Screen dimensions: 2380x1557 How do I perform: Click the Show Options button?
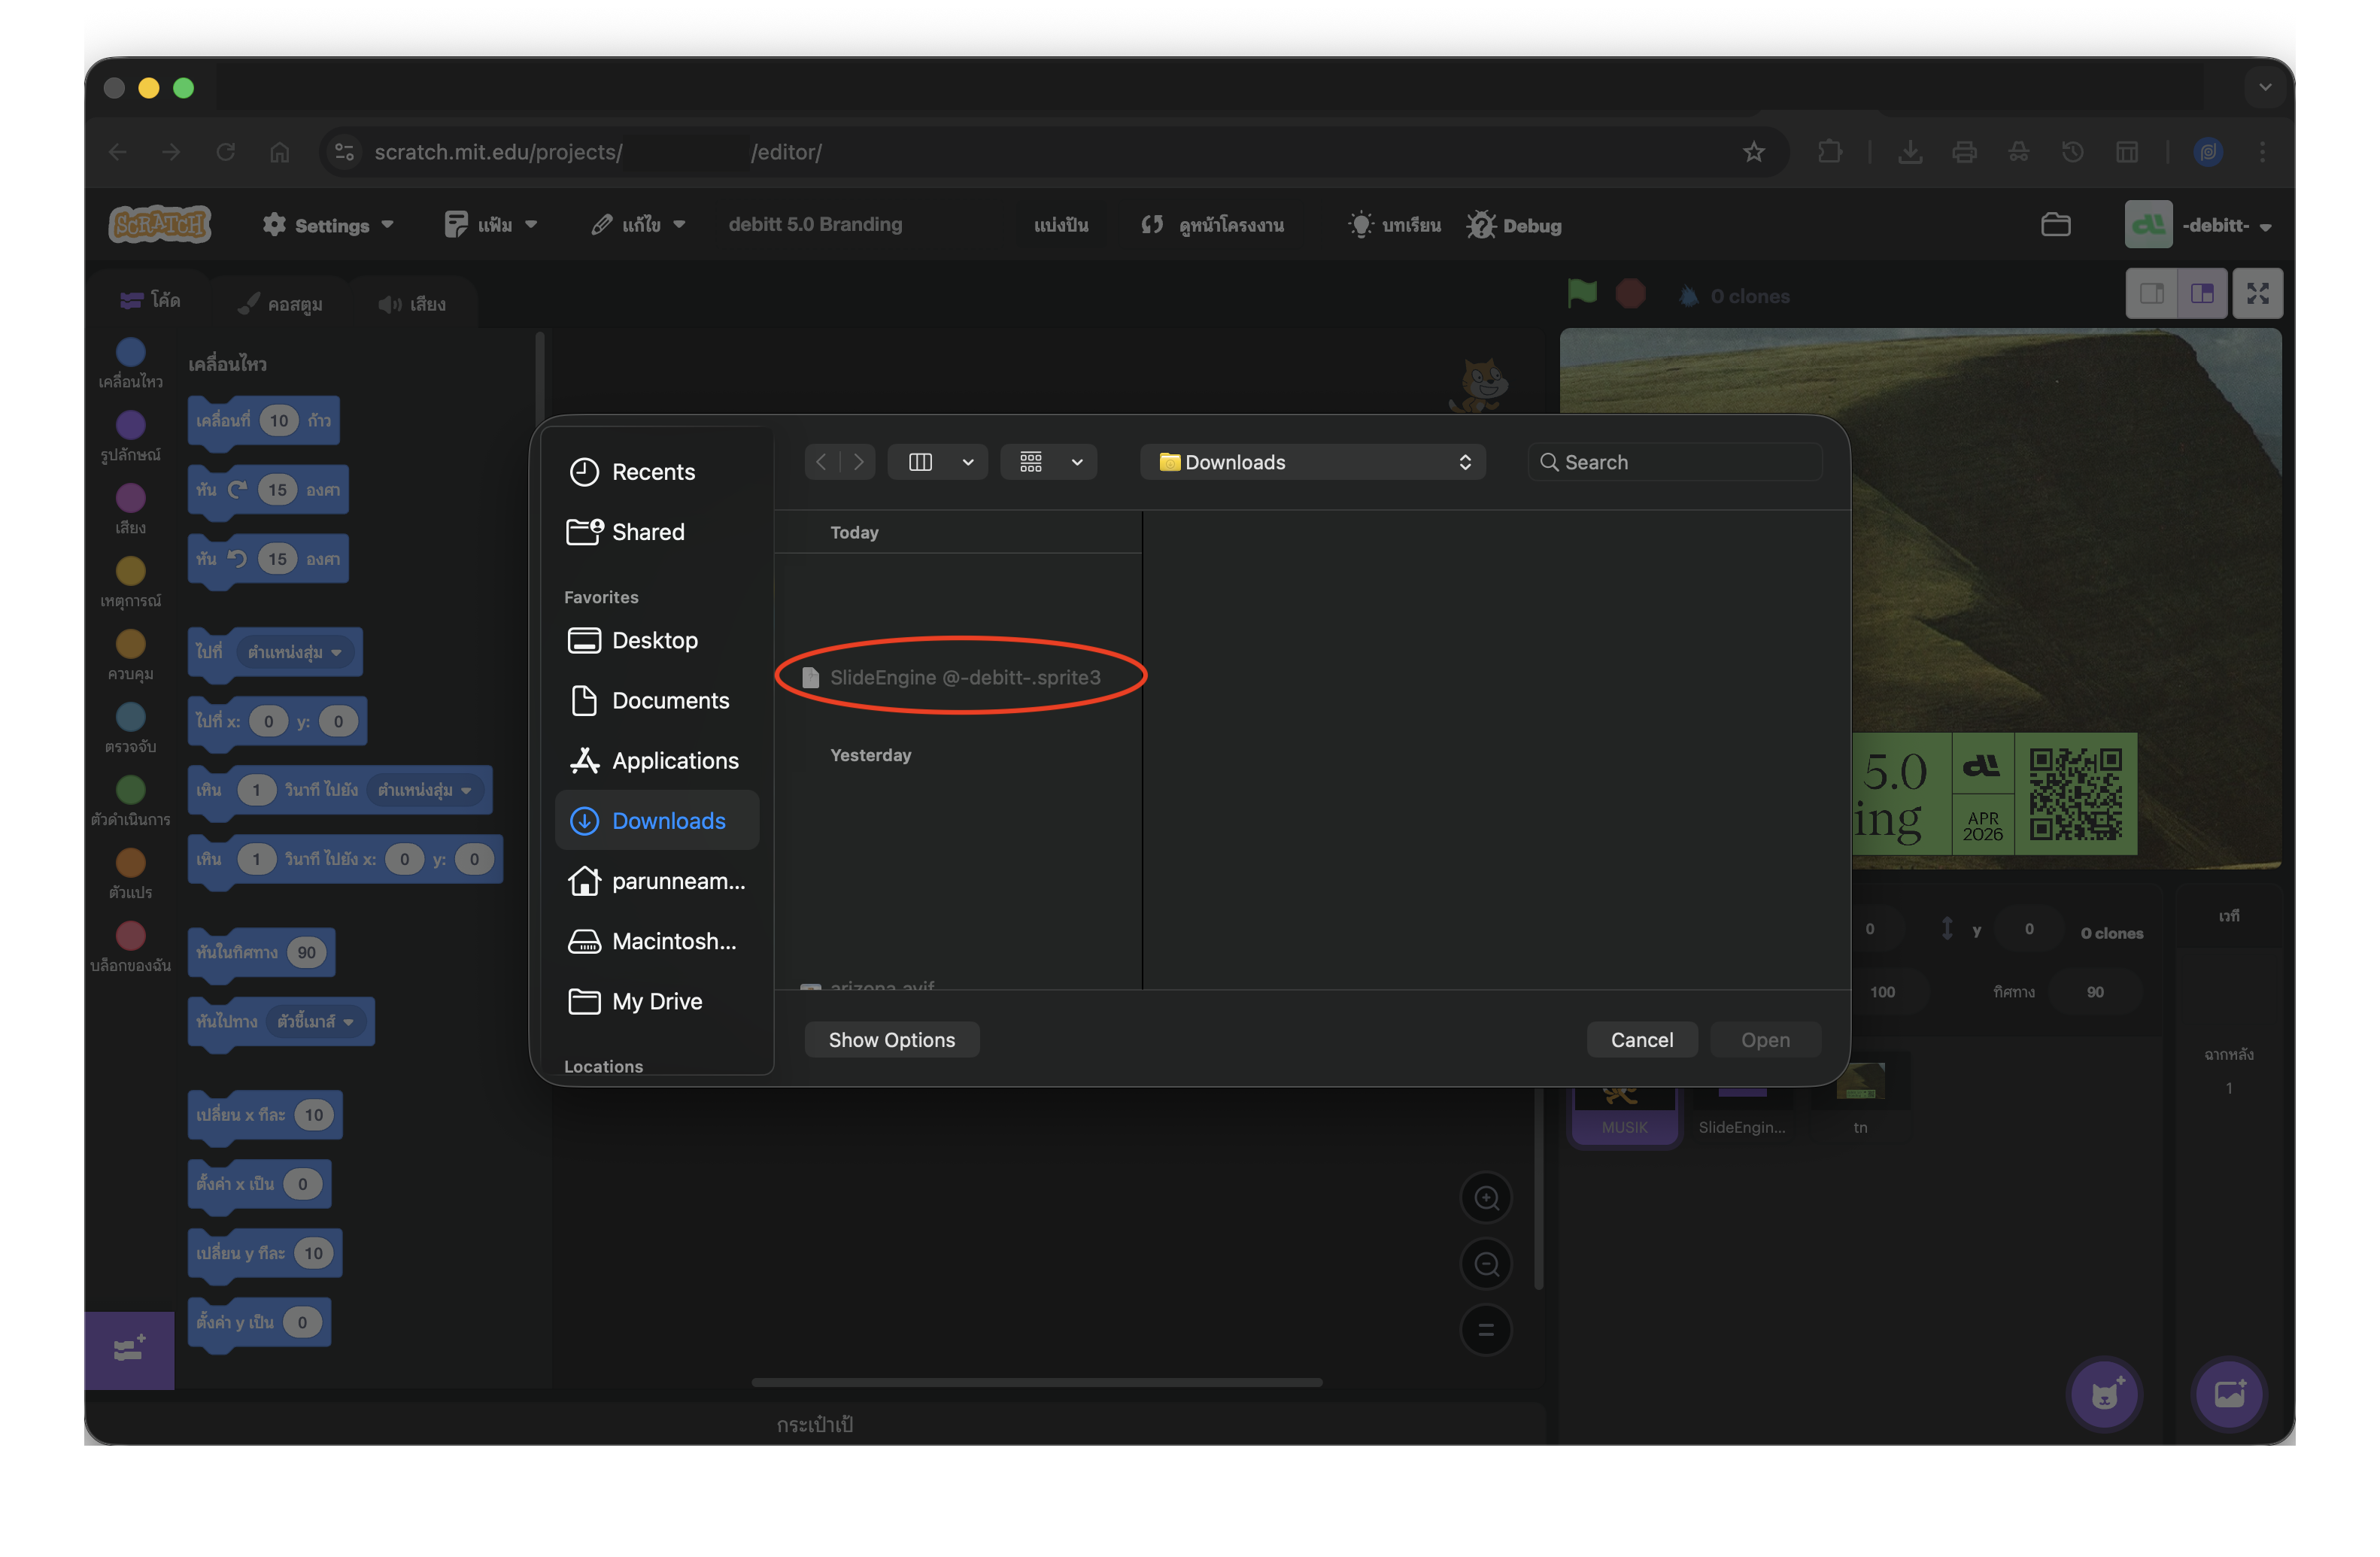[891, 1040]
